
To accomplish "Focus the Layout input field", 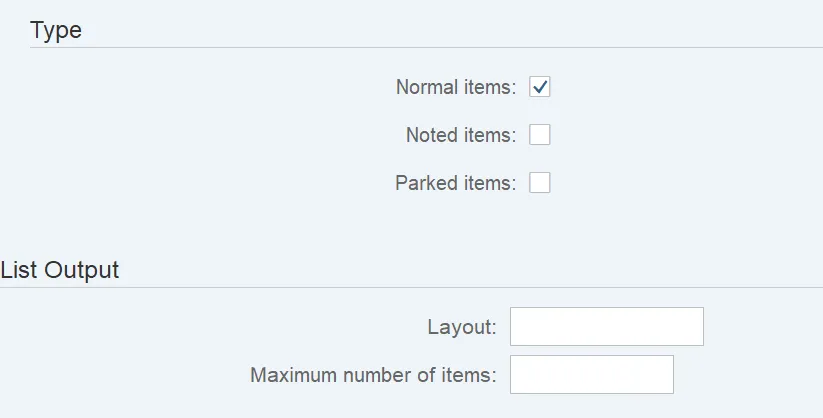I will 607,327.
